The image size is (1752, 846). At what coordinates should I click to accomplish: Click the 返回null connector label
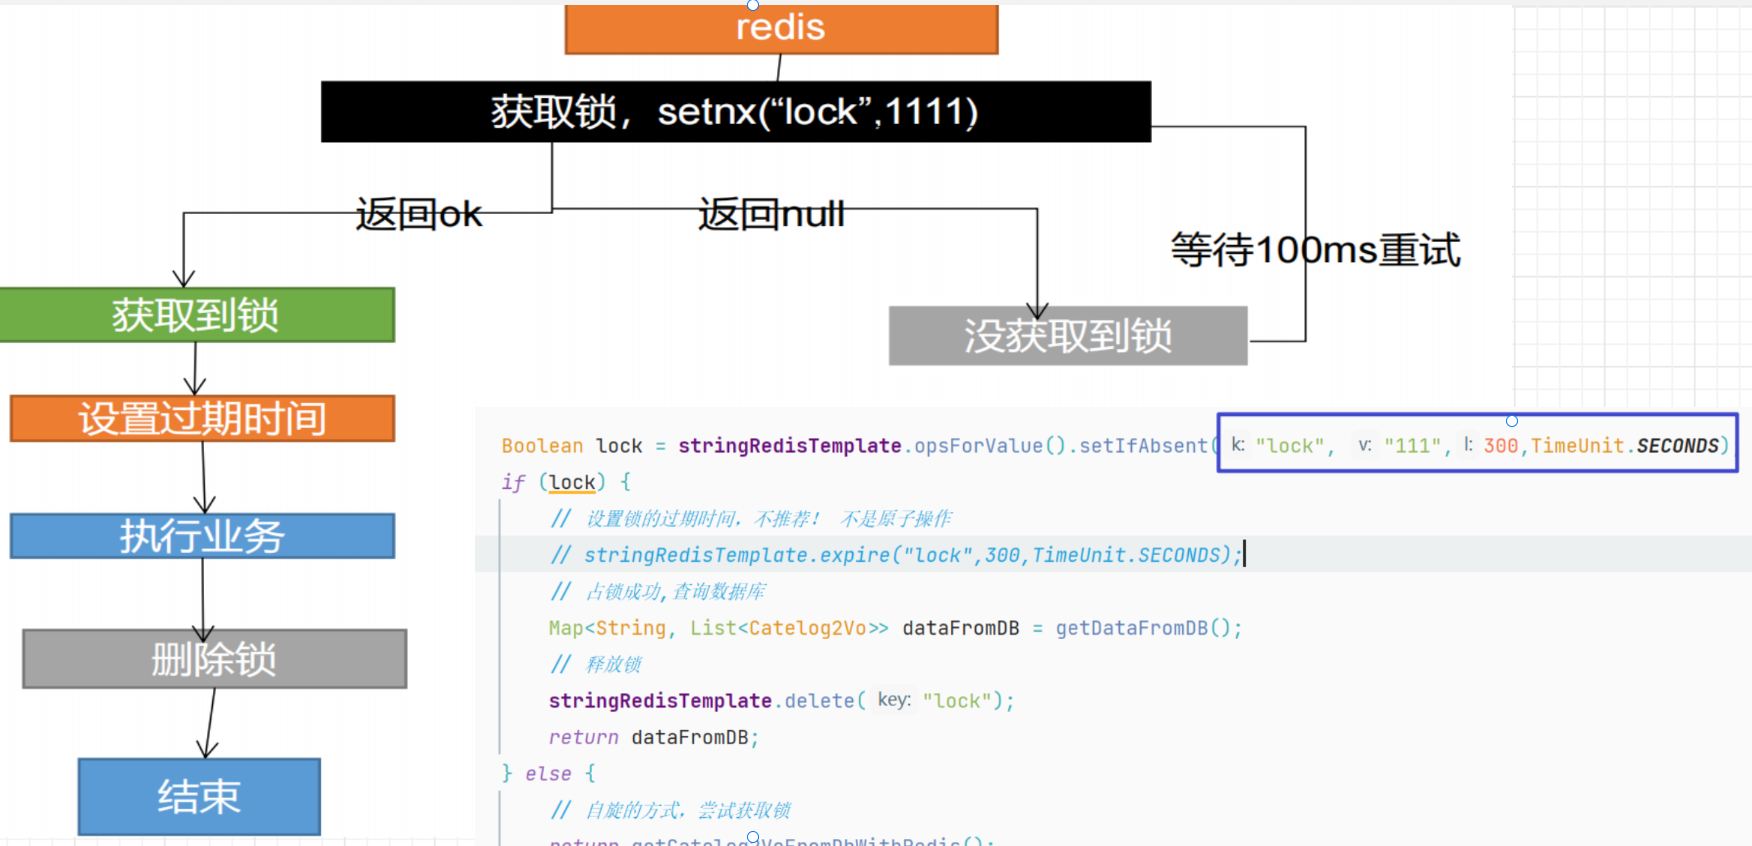[771, 214]
